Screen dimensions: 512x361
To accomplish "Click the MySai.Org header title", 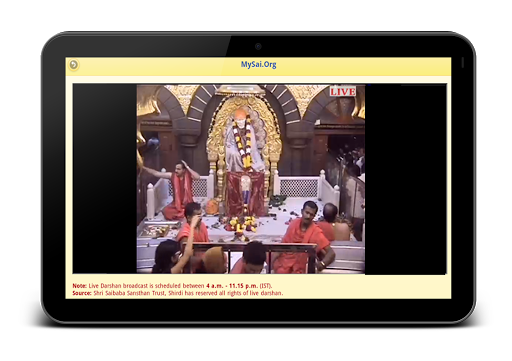I will point(258,64).
